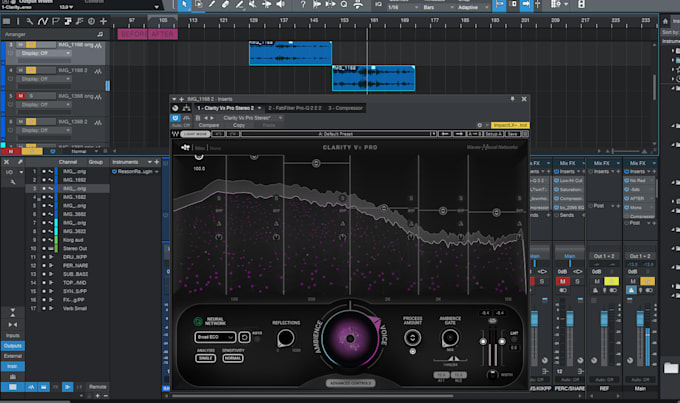
Task: Pin the plugin window
Action: (x=512, y=99)
